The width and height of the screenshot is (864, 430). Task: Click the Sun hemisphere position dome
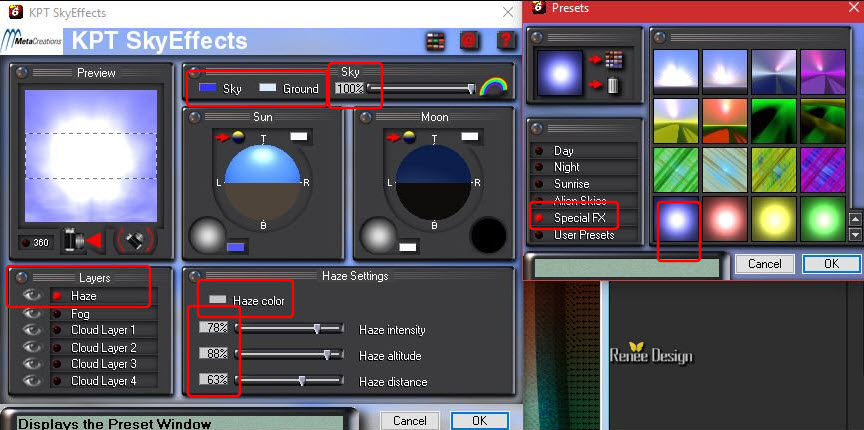263,182
